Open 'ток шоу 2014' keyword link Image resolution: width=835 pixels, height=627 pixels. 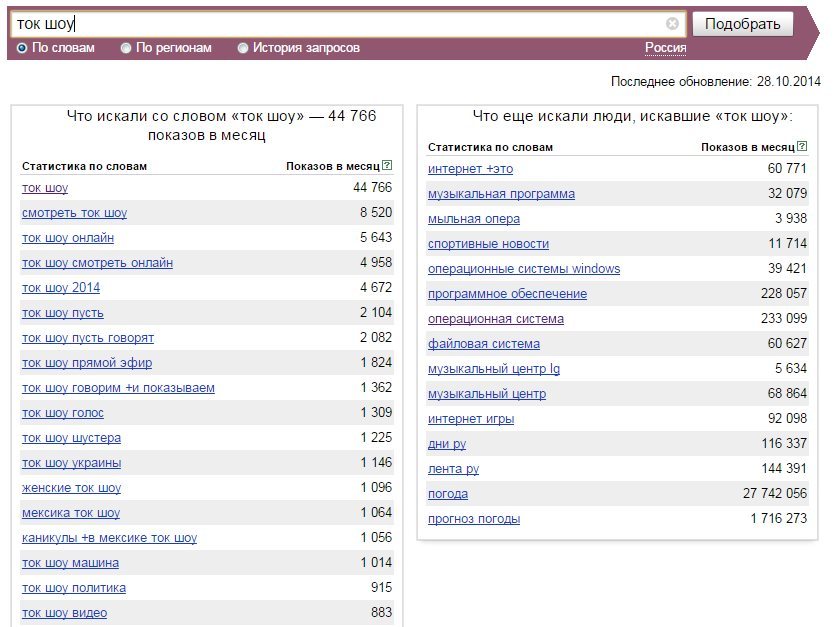(x=61, y=288)
